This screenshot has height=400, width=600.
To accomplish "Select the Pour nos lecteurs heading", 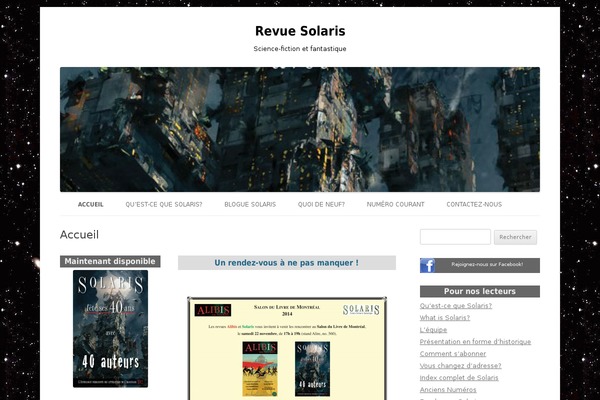I will point(480,291).
